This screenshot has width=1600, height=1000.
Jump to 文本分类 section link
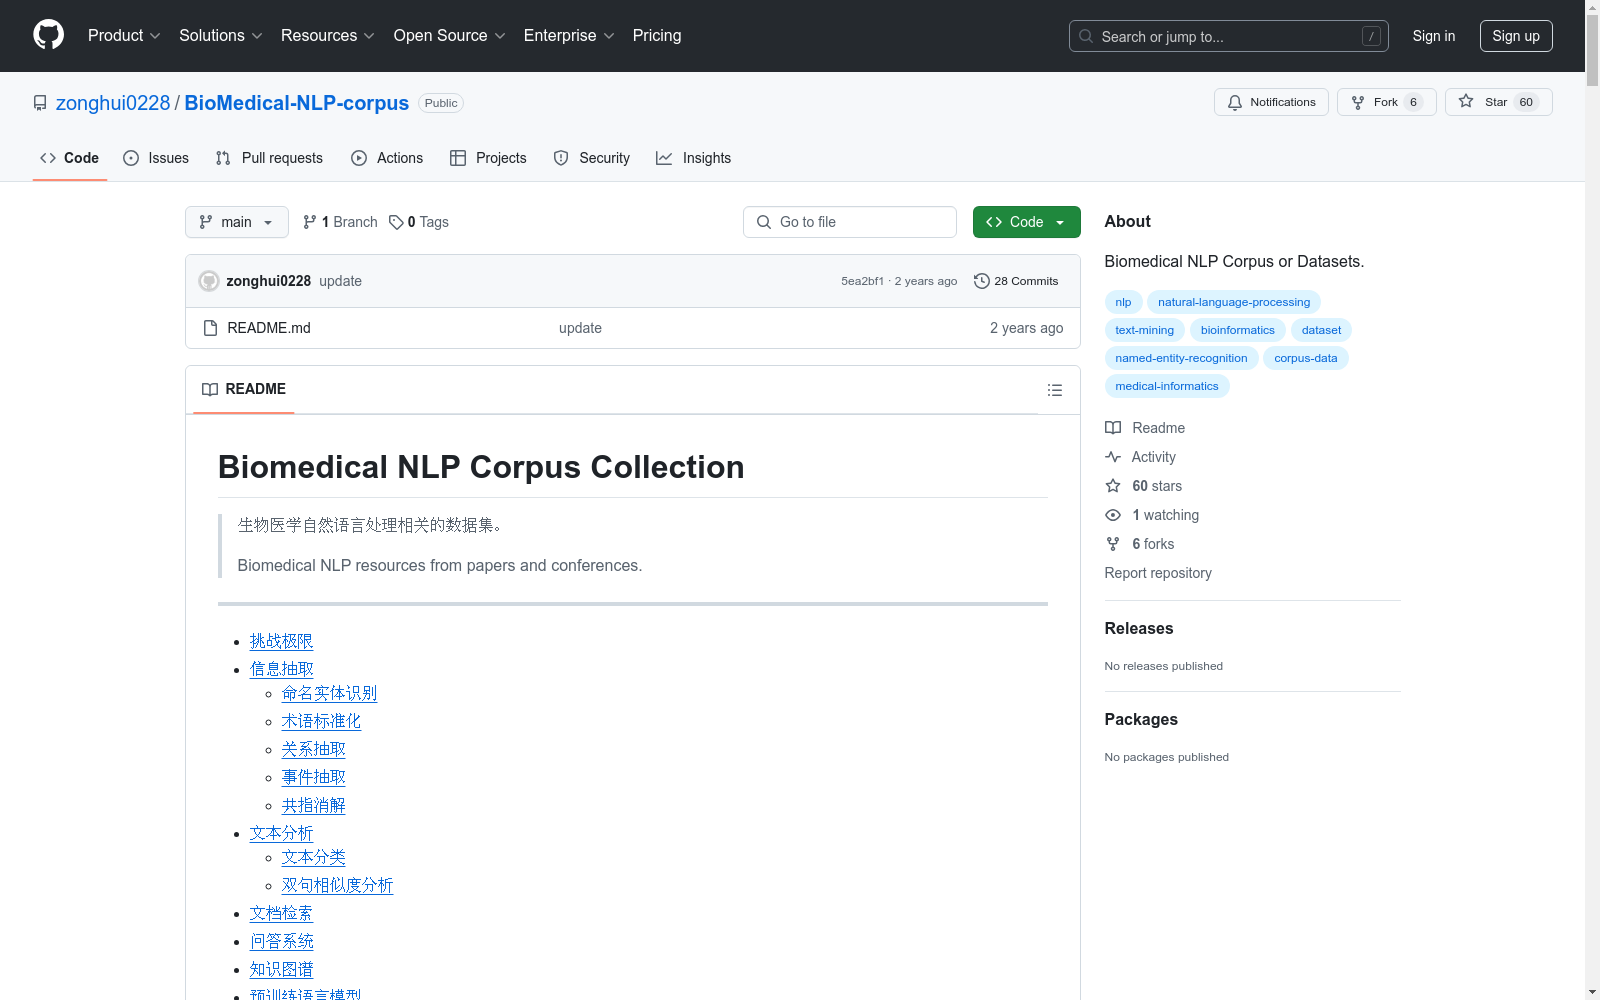click(x=313, y=857)
